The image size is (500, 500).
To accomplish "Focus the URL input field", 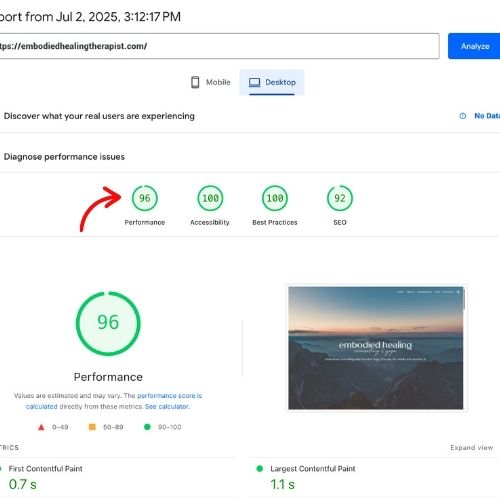I will pyautogui.click(x=219, y=46).
